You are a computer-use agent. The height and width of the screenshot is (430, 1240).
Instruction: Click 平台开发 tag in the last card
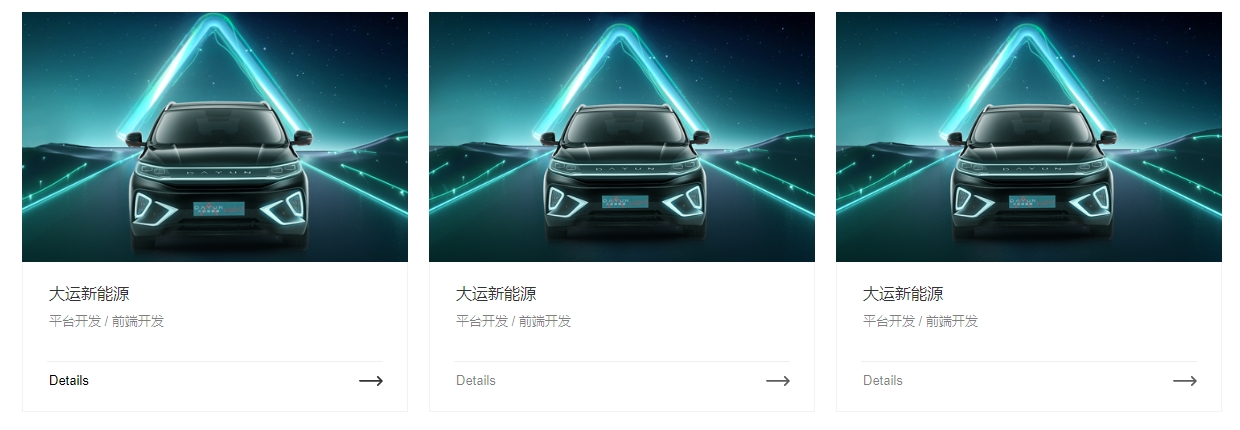[889, 321]
